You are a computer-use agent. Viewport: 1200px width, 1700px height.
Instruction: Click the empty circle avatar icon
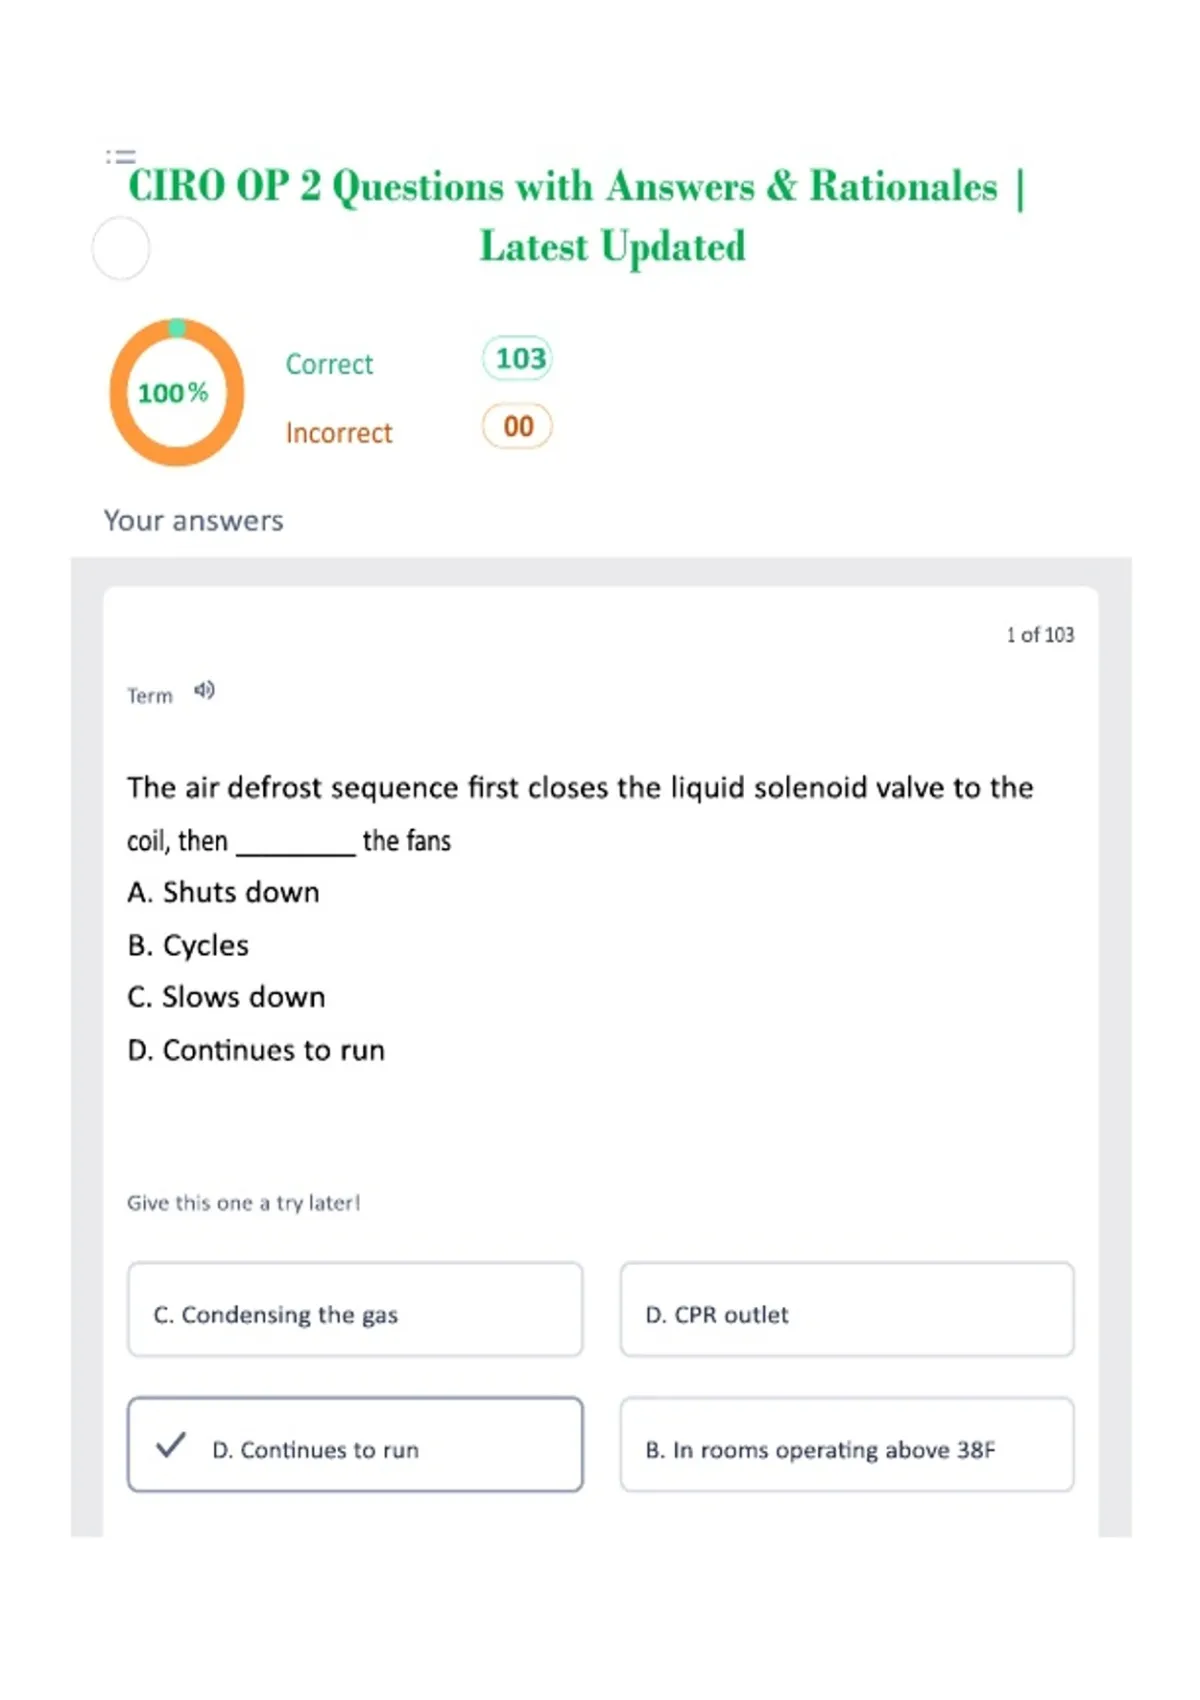pyautogui.click(x=121, y=248)
